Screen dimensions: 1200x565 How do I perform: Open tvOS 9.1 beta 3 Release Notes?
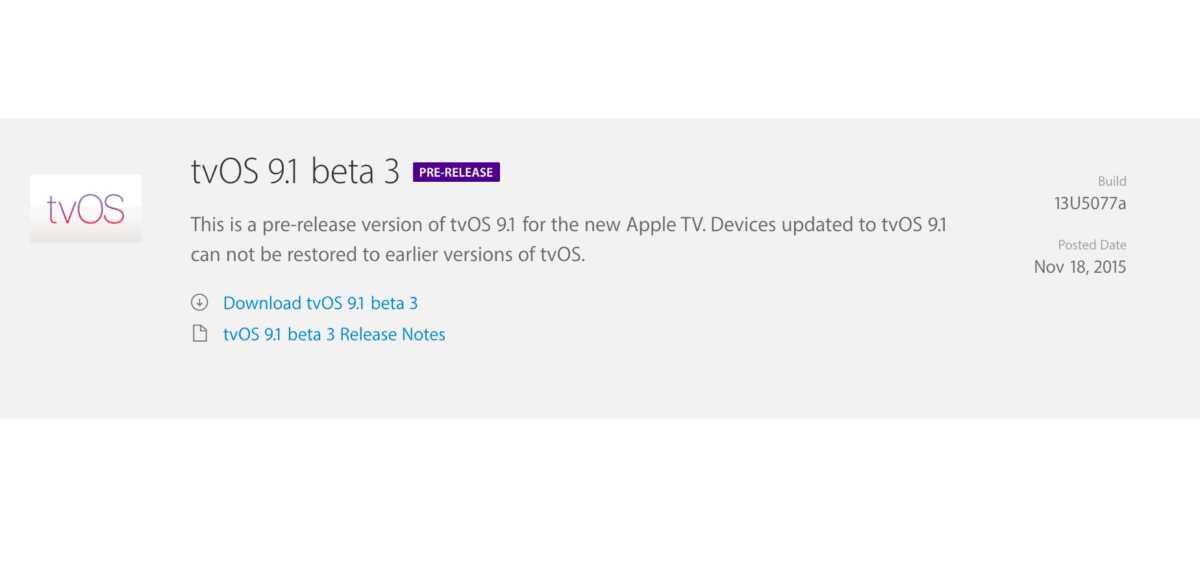[x=334, y=334]
